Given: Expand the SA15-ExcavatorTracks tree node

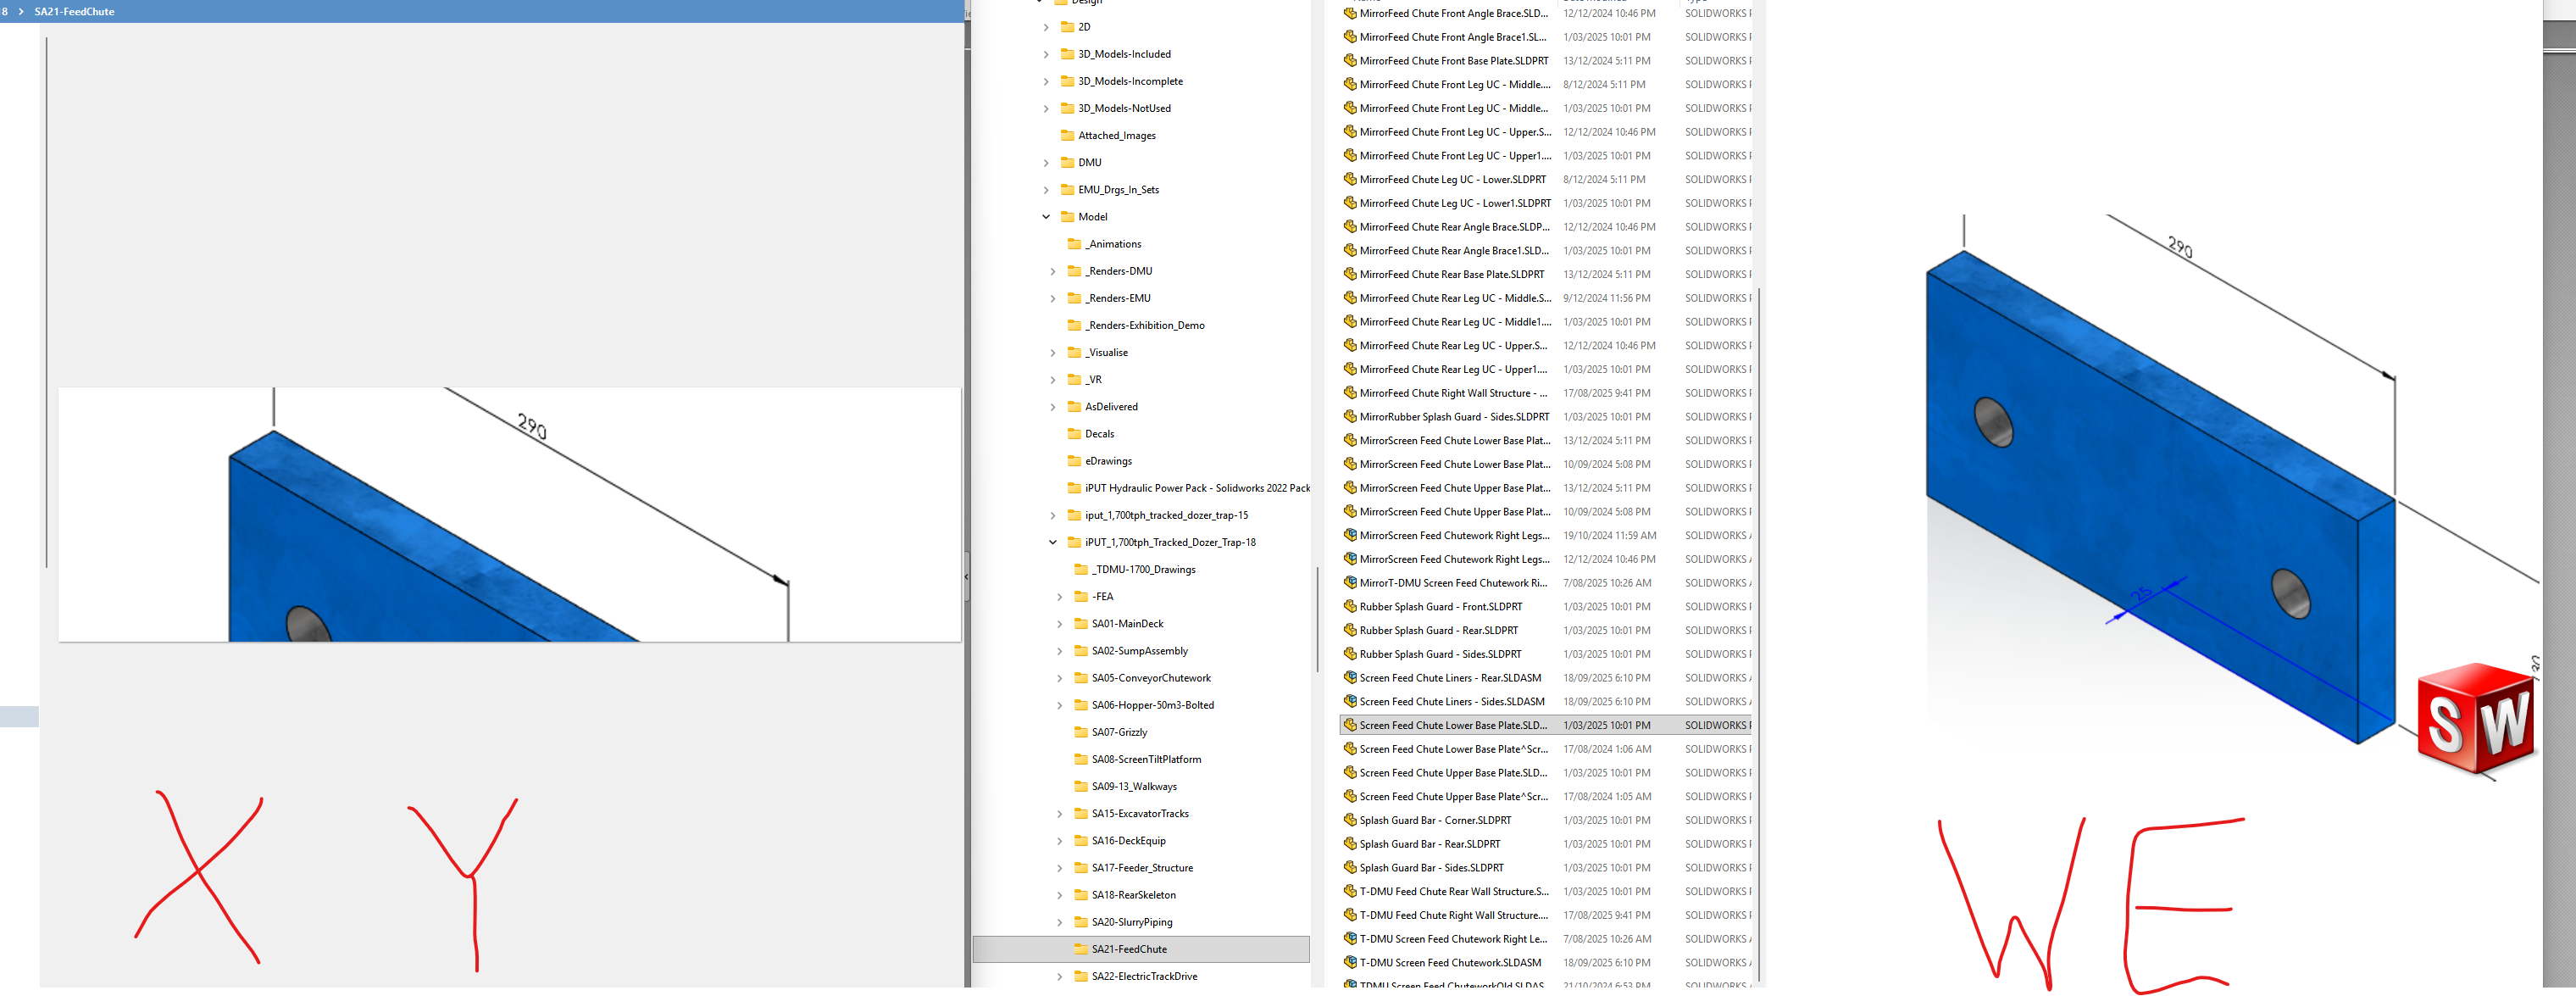Looking at the screenshot, I should coord(1060,813).
